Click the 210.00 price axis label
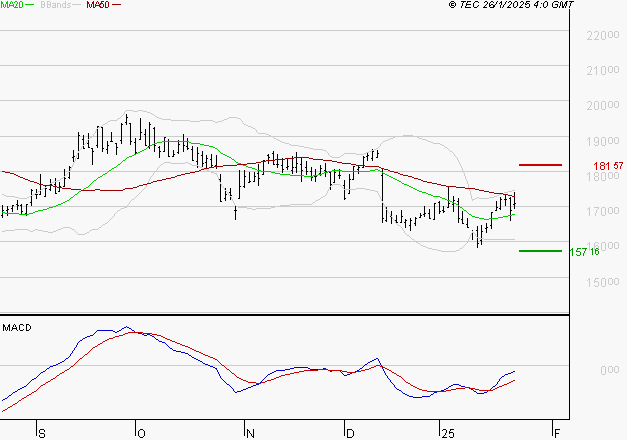This screenshot has height=440, width=627. tap(603, 71)
